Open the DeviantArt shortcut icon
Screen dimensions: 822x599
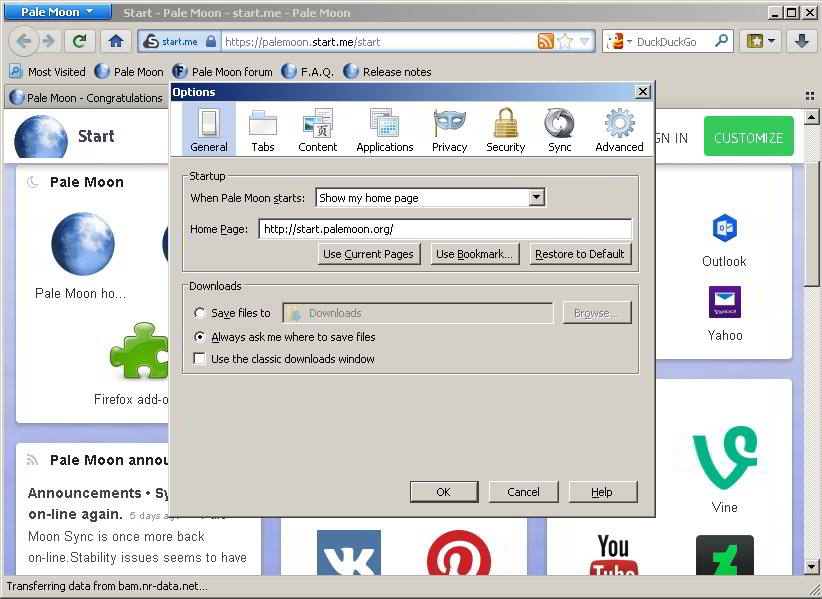pyautogui.click(x=724, y=556)
